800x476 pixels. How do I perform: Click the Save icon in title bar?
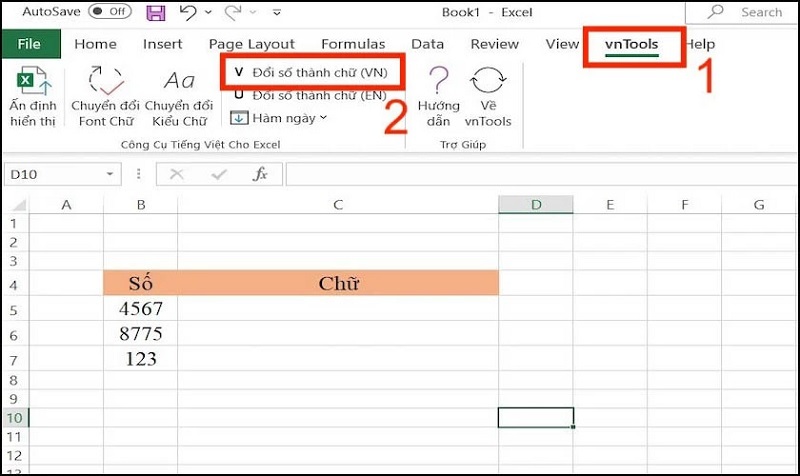tap(156, 13)
